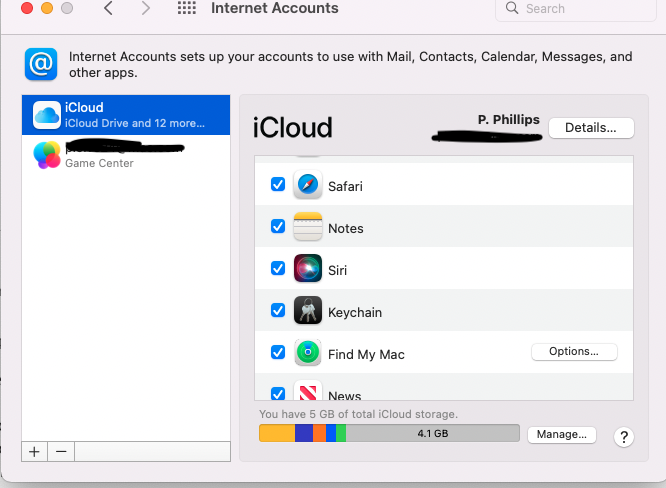Go back with the left chevron
This screenshot has height=488, width=666.
tap(108, 8)
